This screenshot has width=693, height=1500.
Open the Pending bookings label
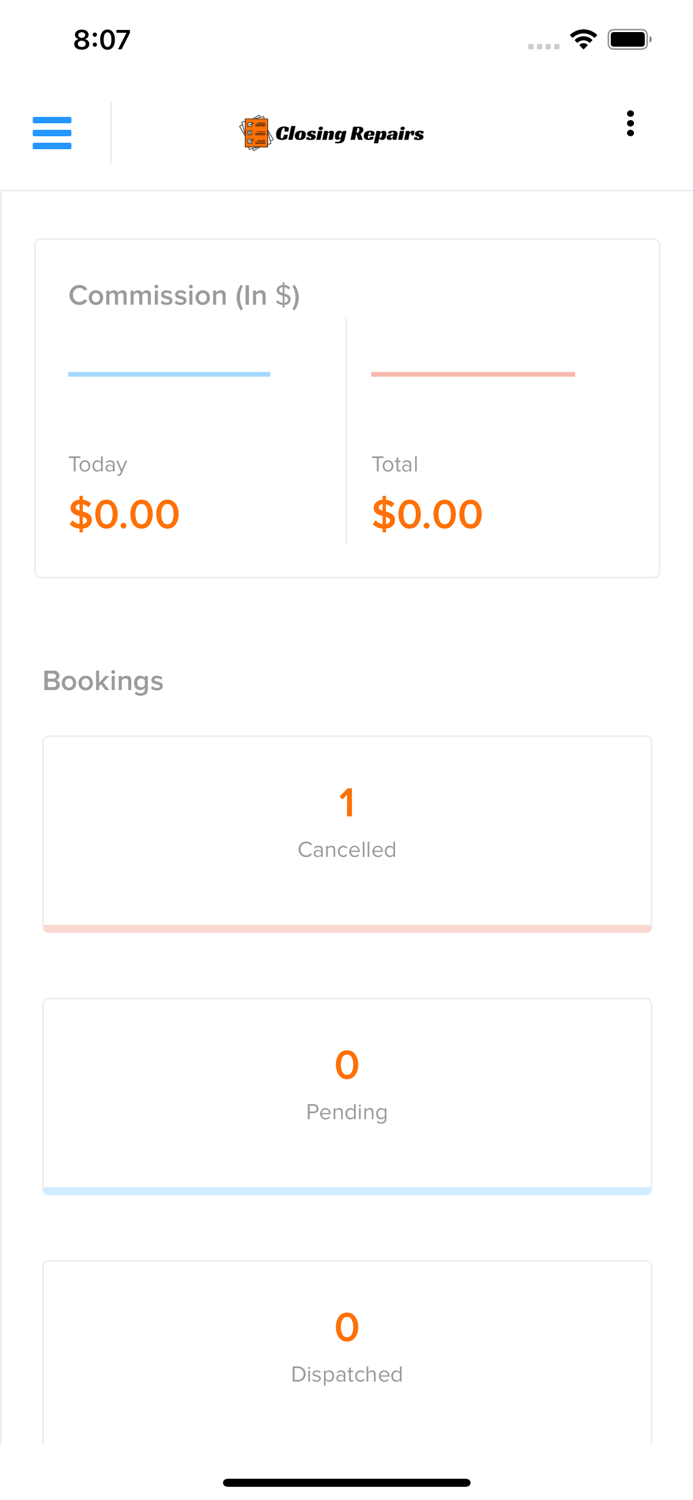[347, 1112]
